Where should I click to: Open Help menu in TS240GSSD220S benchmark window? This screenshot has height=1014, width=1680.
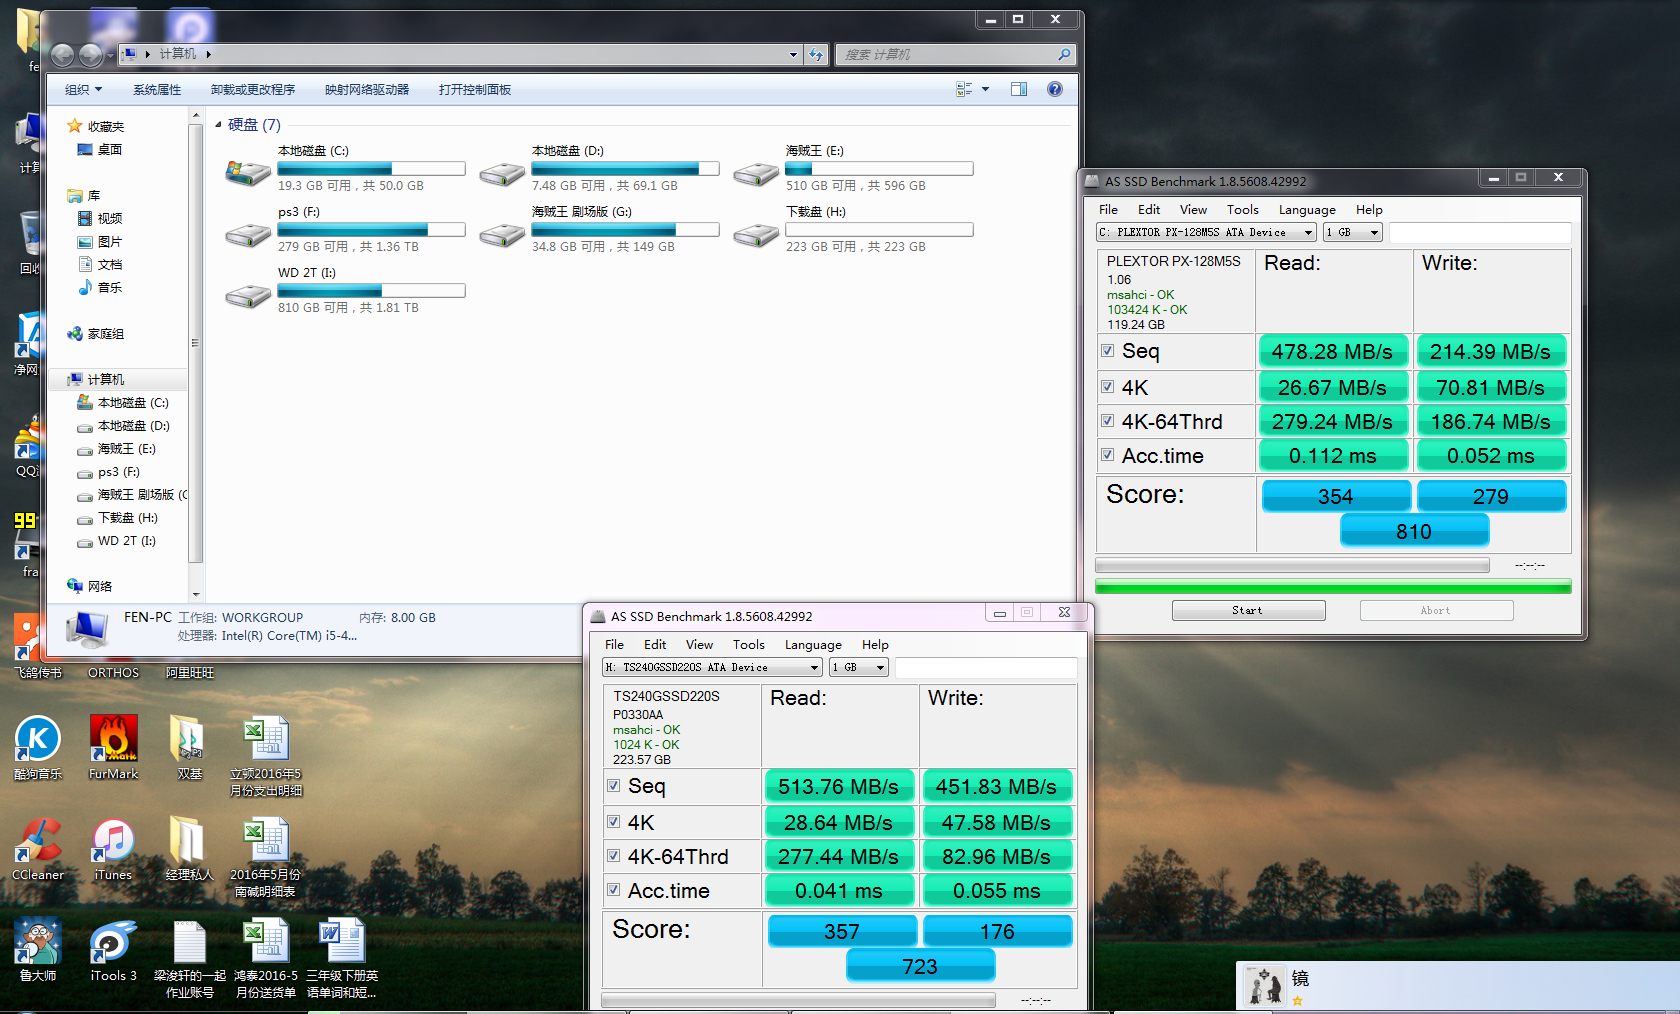point(875,645)
